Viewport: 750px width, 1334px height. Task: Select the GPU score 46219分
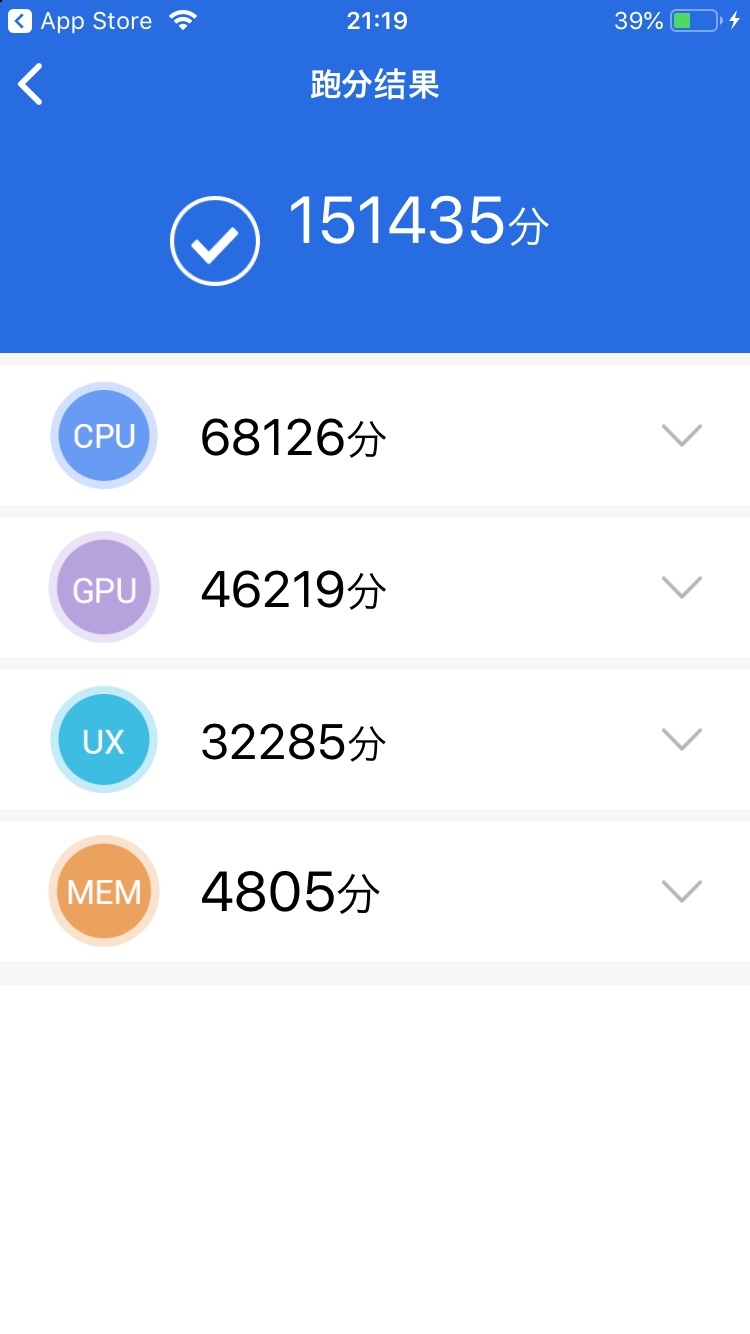tap(293, 590)
